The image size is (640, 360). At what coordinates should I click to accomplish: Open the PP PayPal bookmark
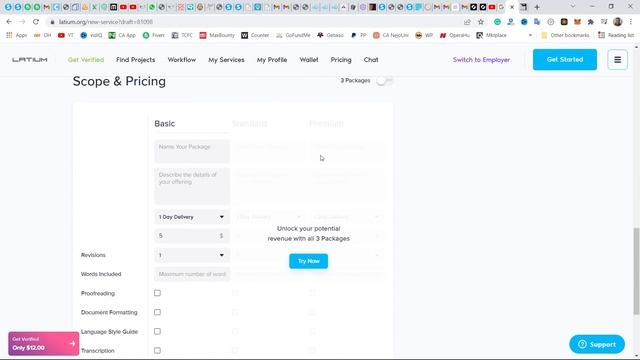[x=359, y=36]
